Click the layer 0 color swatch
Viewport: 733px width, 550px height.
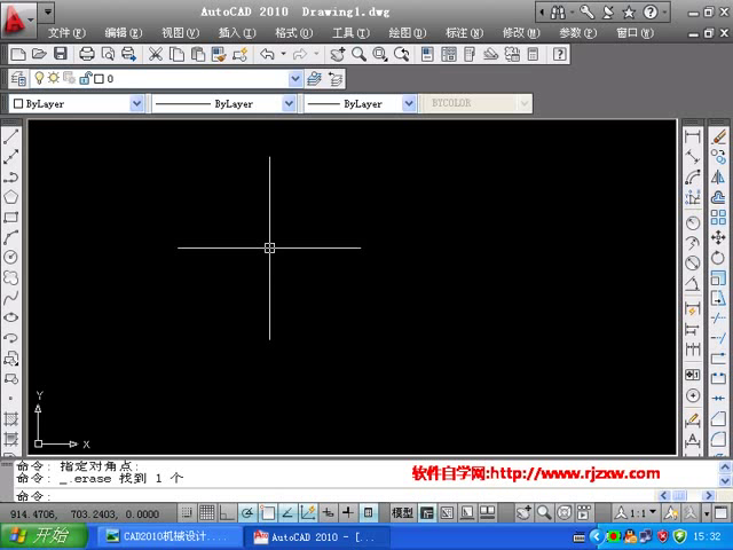pyautogui.click(x=99, y=79)
